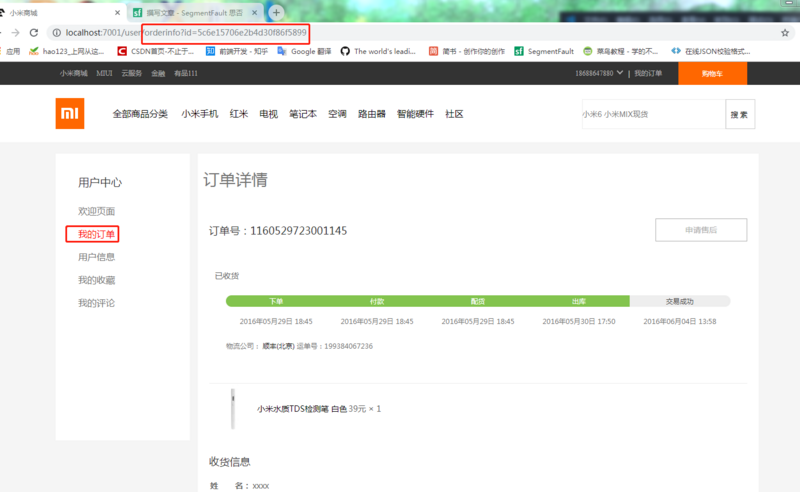Open 云服务 link in top bar

(x=132, y=73)
